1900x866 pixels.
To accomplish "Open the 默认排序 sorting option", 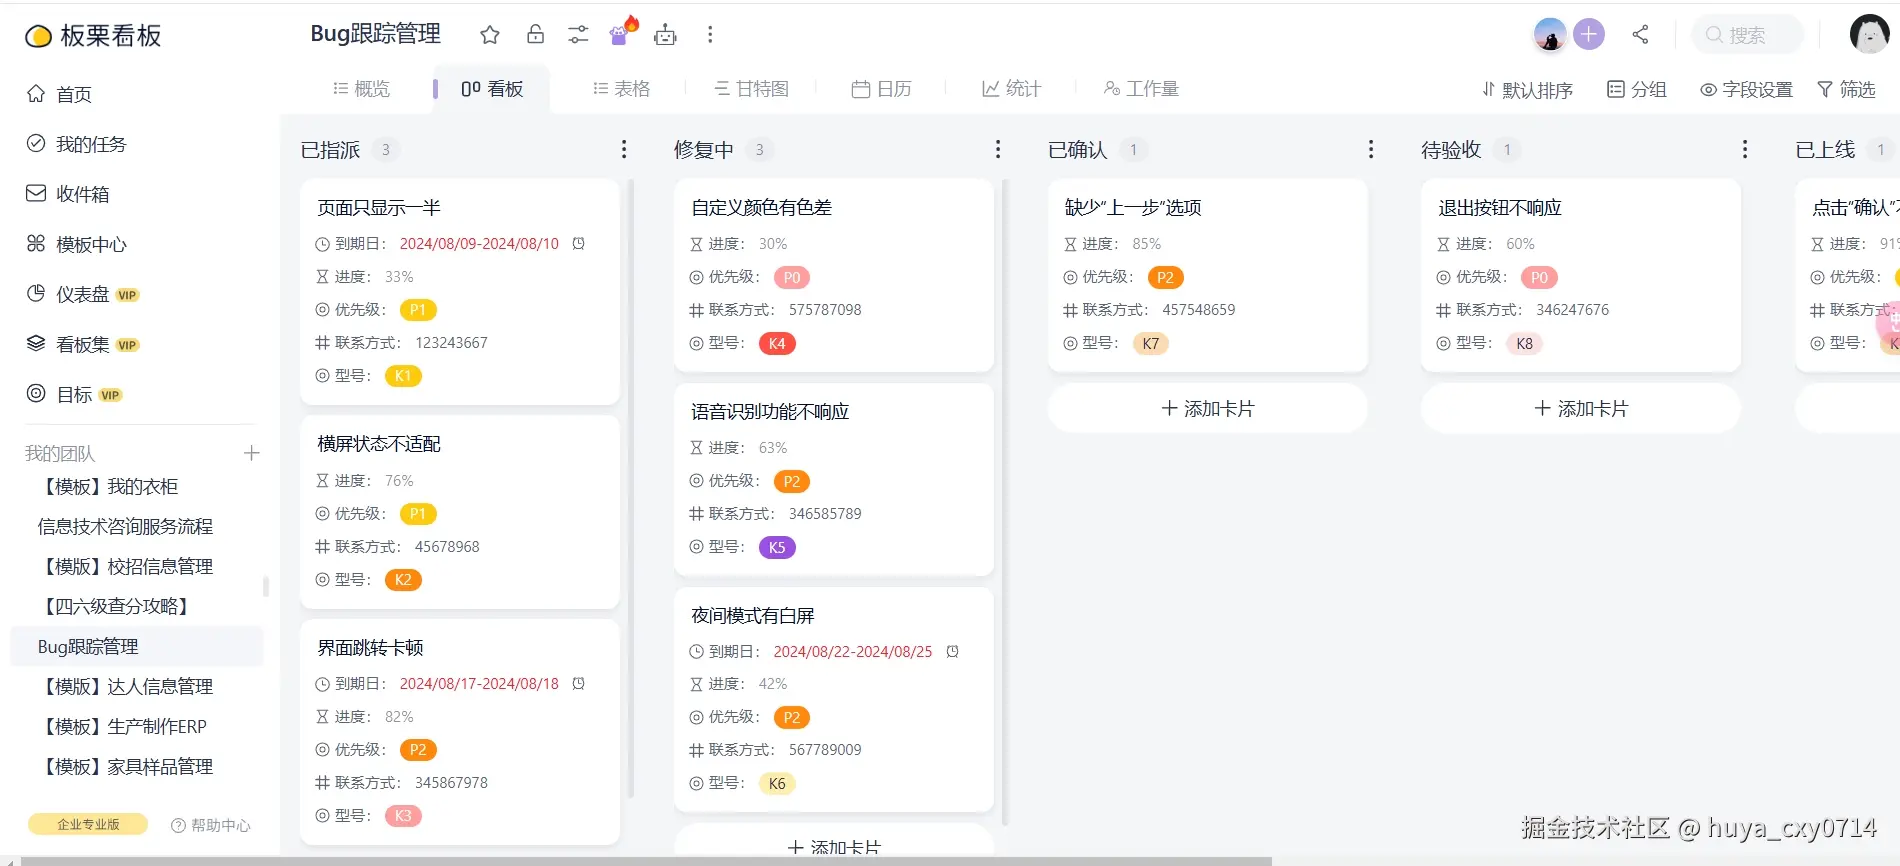I will [1527, 90].
